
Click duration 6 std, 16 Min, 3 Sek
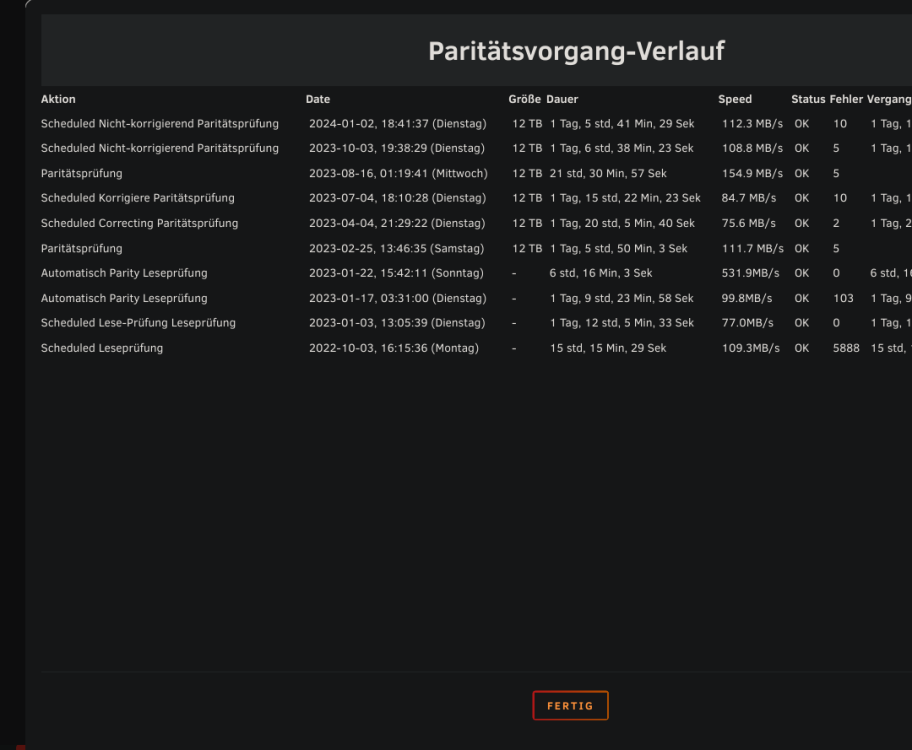point(601,273)
